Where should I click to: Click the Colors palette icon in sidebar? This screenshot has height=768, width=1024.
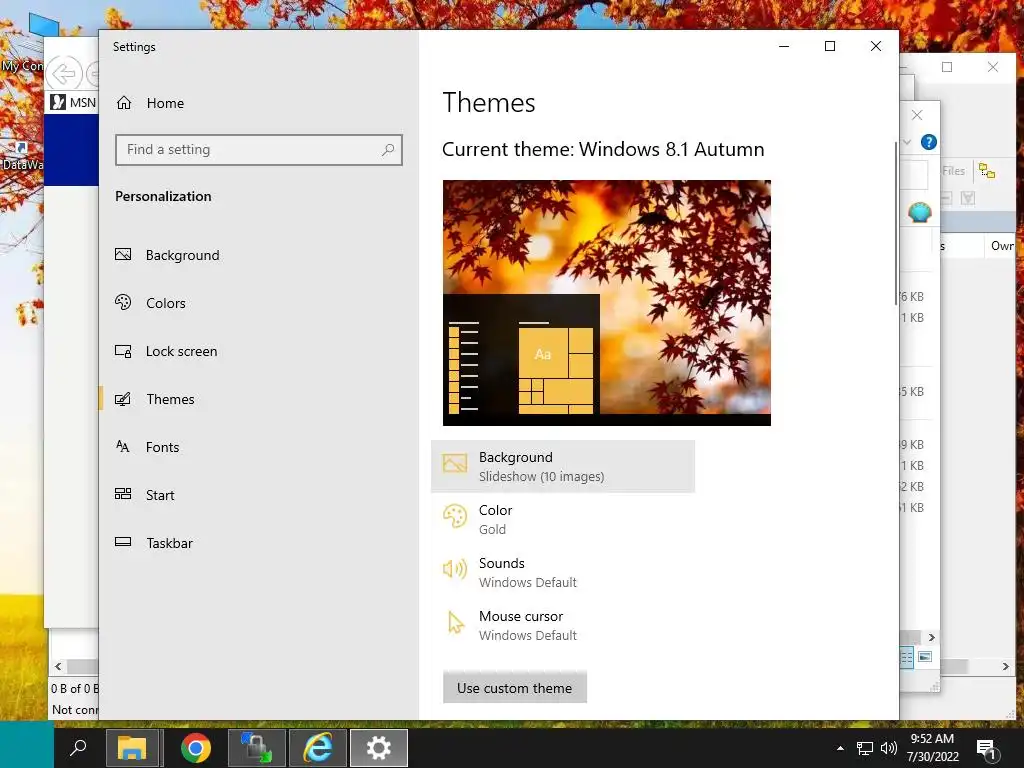(x=123, y=302)
